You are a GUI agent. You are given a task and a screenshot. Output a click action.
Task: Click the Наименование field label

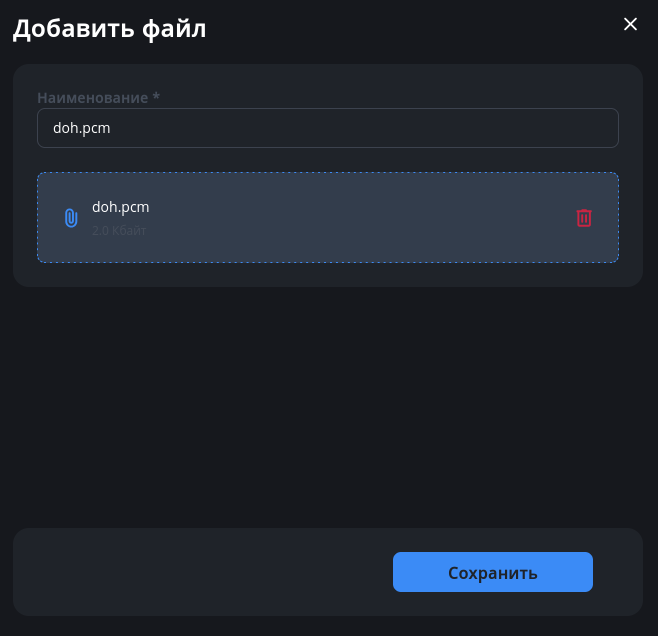93,97
